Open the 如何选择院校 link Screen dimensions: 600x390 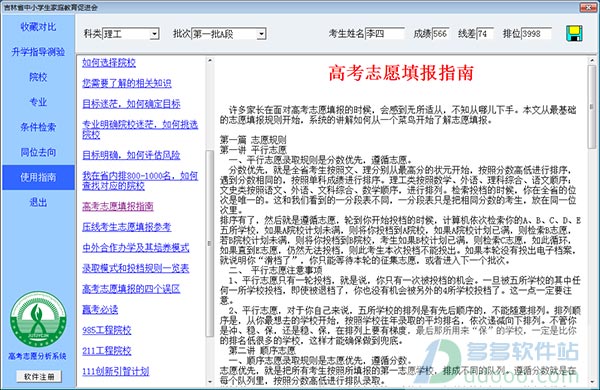pos(109,63)
